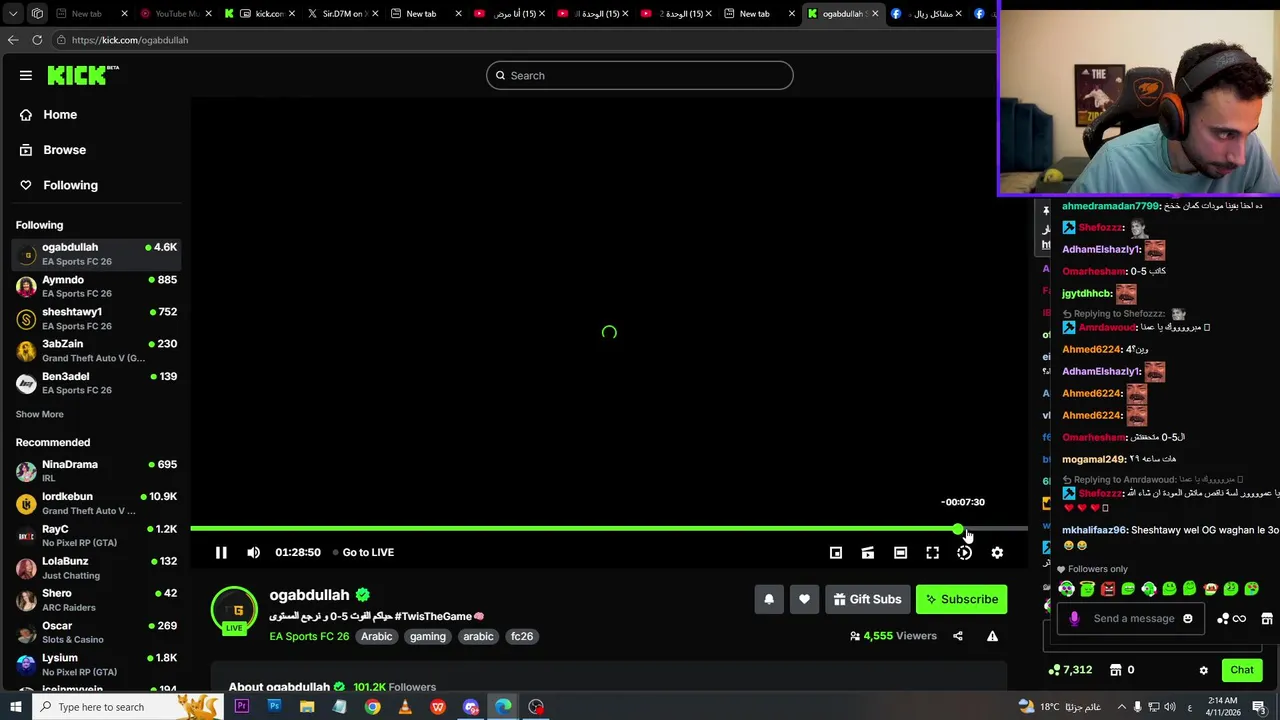Open browser tab search dropdown arrow
The image size is (1280, 720).
click(x=13, y=14)
